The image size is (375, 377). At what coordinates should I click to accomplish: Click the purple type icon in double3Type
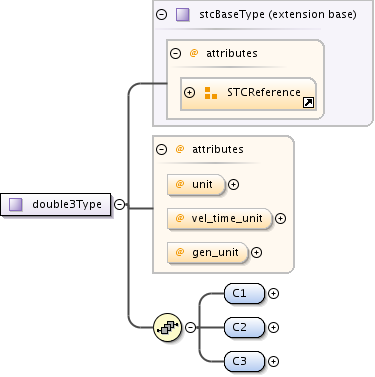click(x=16, y=204)
